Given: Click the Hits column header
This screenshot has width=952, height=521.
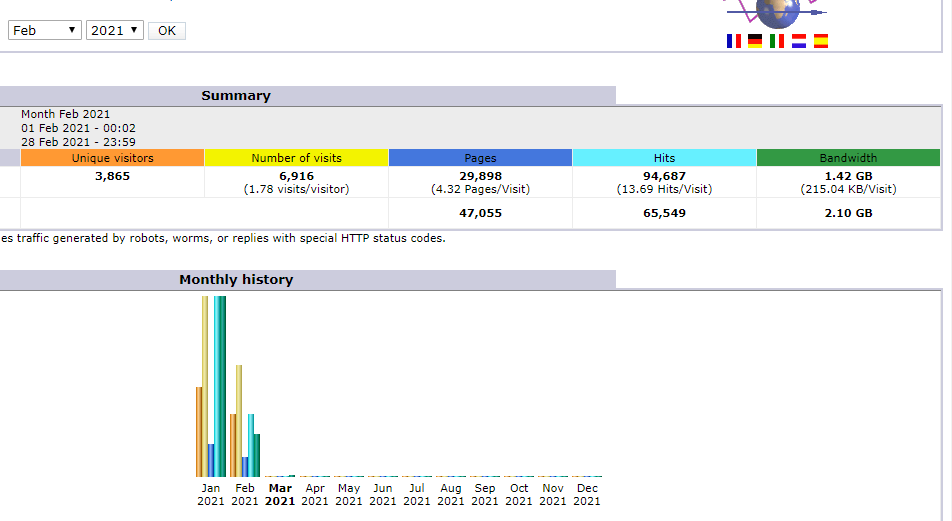Looking at the screenshot, I should click(664, 158).
